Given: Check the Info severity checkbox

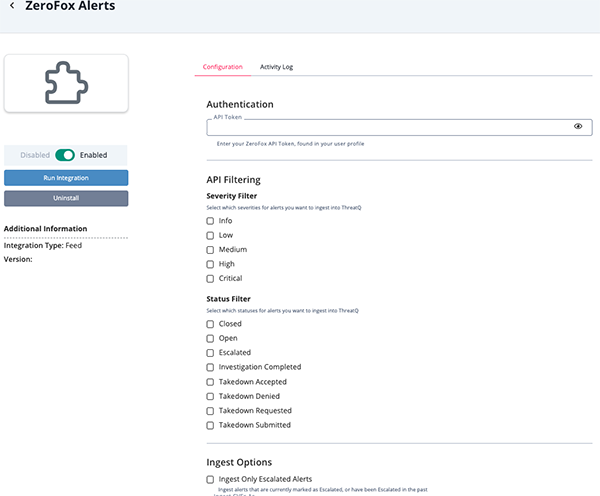Looking at the screenshot, I should pos(210,221).
